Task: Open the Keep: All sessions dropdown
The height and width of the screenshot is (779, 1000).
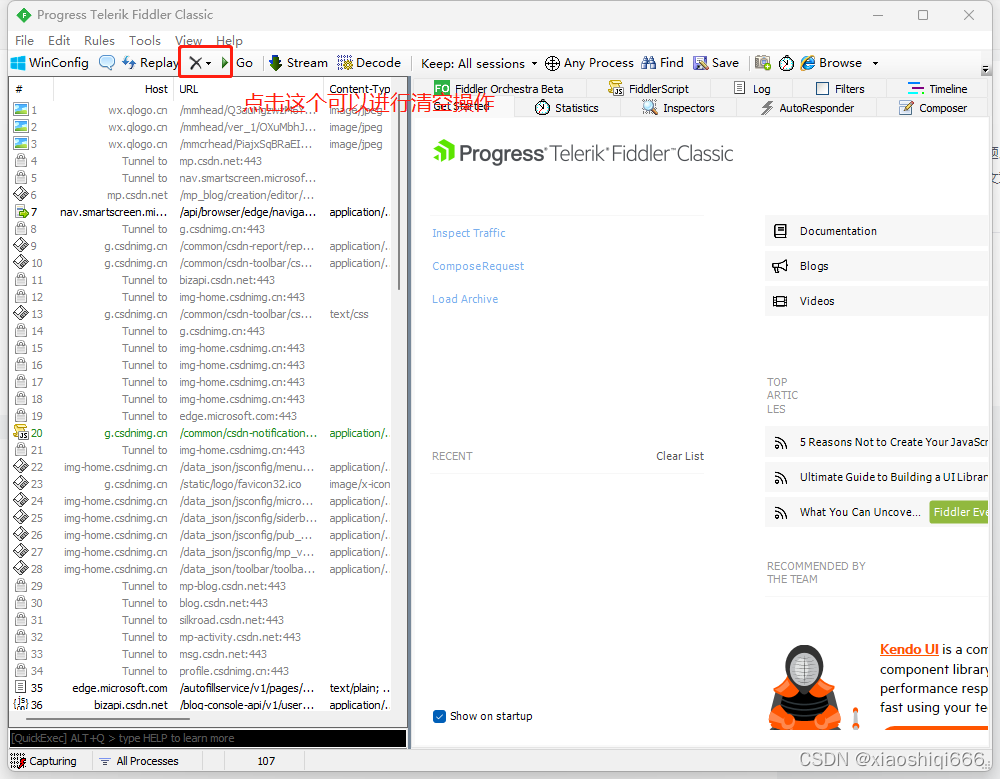Action: (x=479, y=63)
